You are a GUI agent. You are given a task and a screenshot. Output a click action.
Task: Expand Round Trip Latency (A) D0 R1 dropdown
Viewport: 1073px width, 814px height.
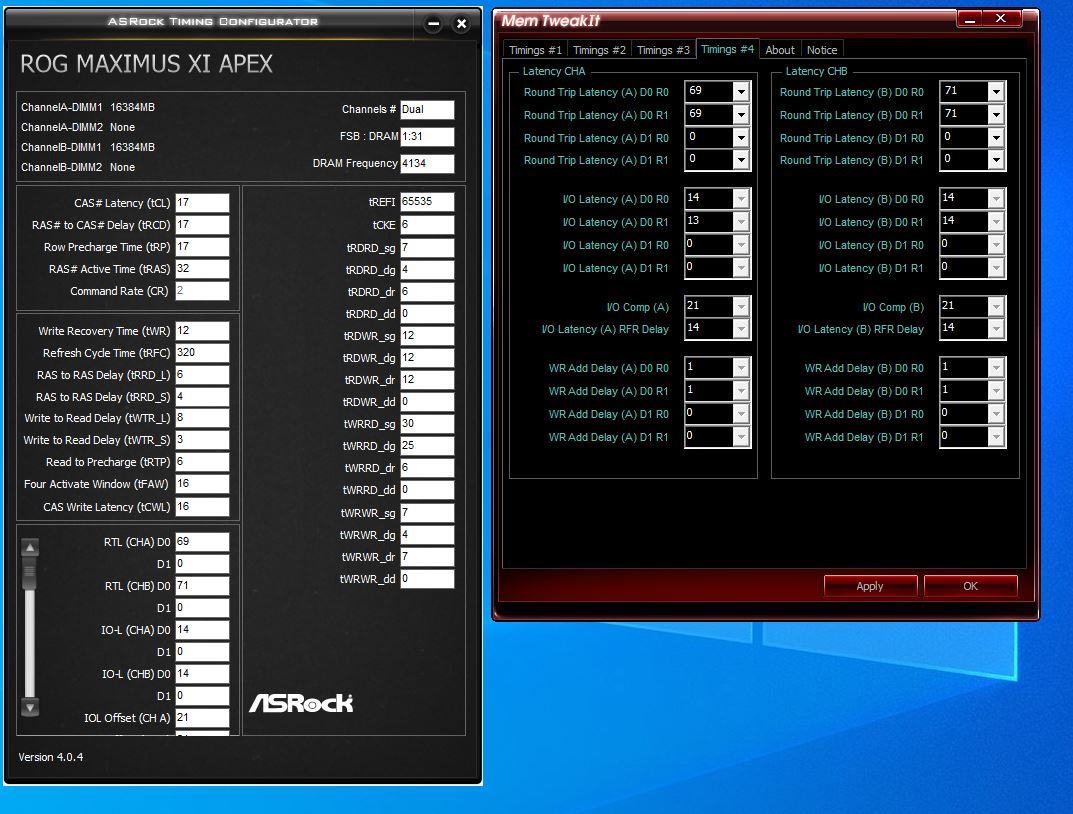click(x=741, y=115)
